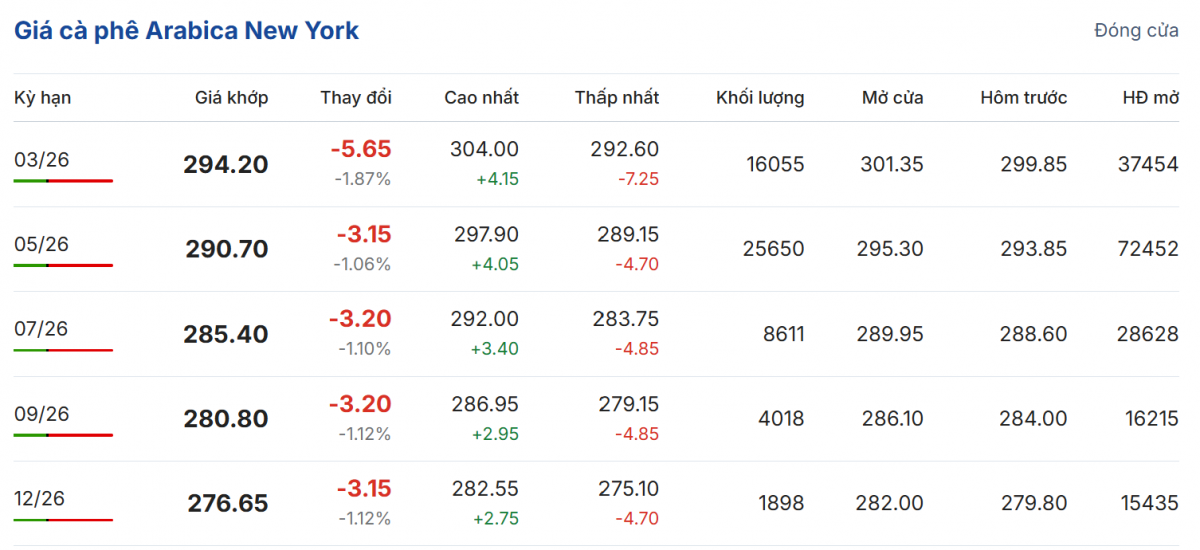
Task: Click the -3.15 change value for 05/26
Action: click(363, 235)
